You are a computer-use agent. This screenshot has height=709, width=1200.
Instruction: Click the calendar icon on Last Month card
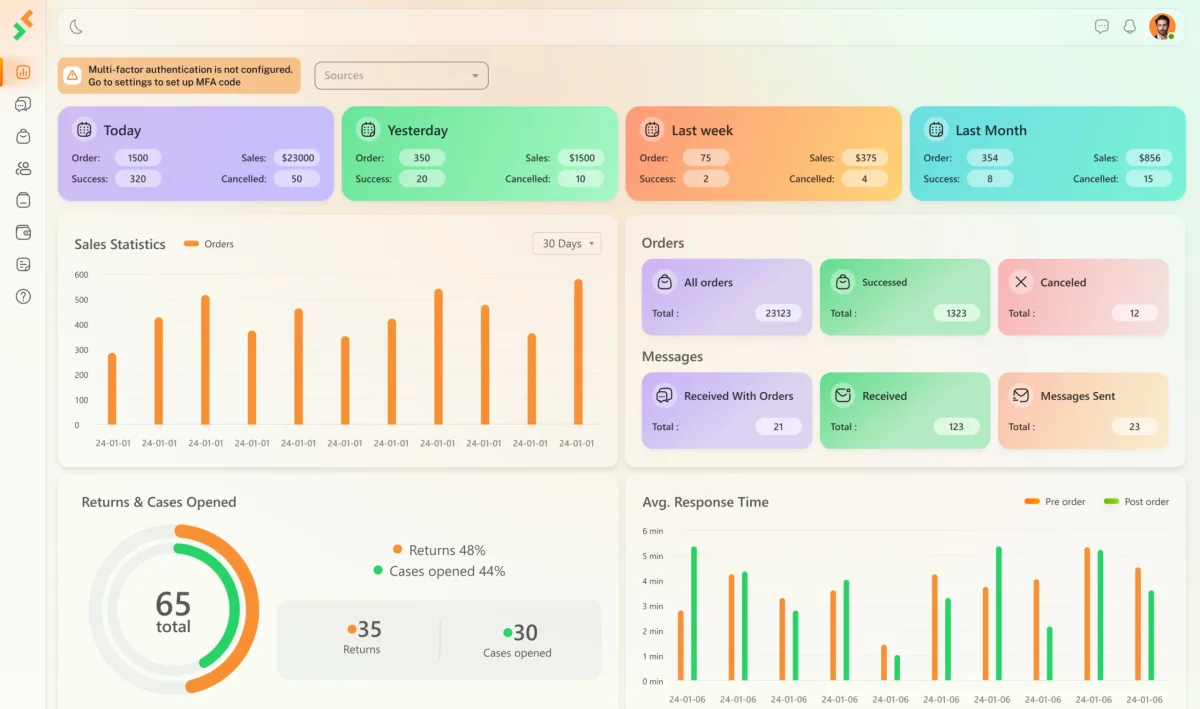click(936, 130)
